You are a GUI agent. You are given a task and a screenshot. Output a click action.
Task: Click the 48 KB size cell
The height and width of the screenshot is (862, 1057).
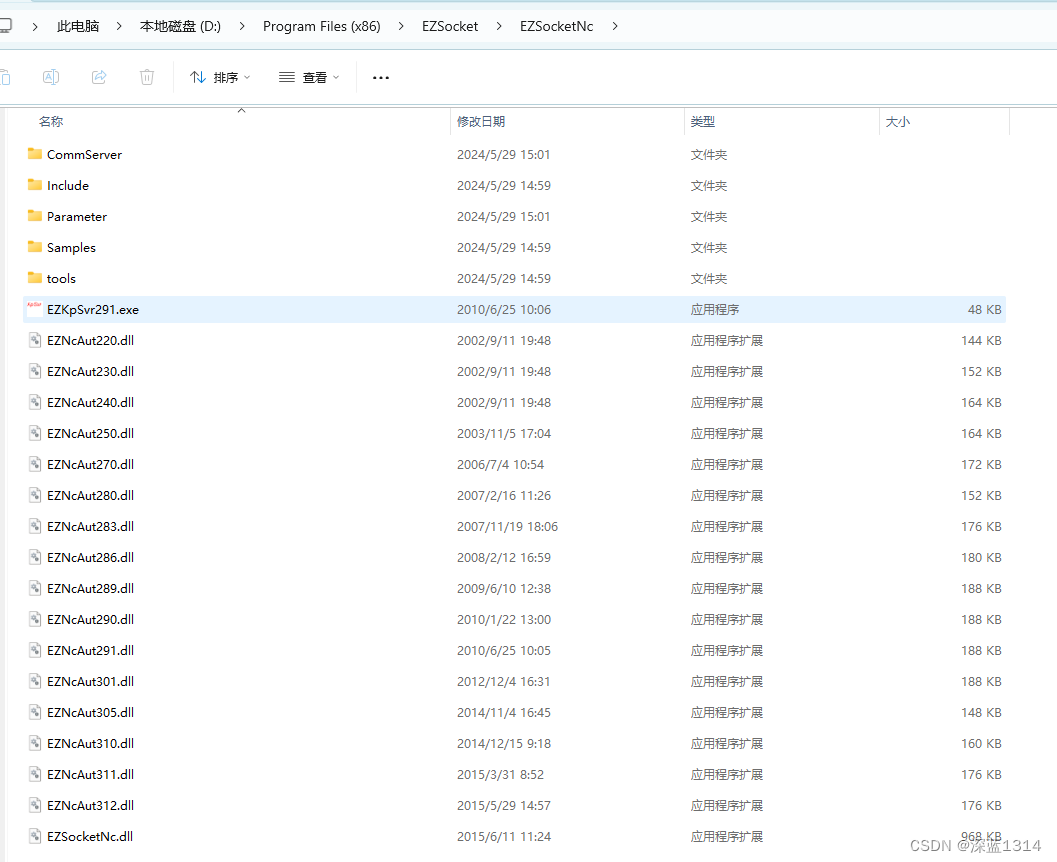coord(984,309)
